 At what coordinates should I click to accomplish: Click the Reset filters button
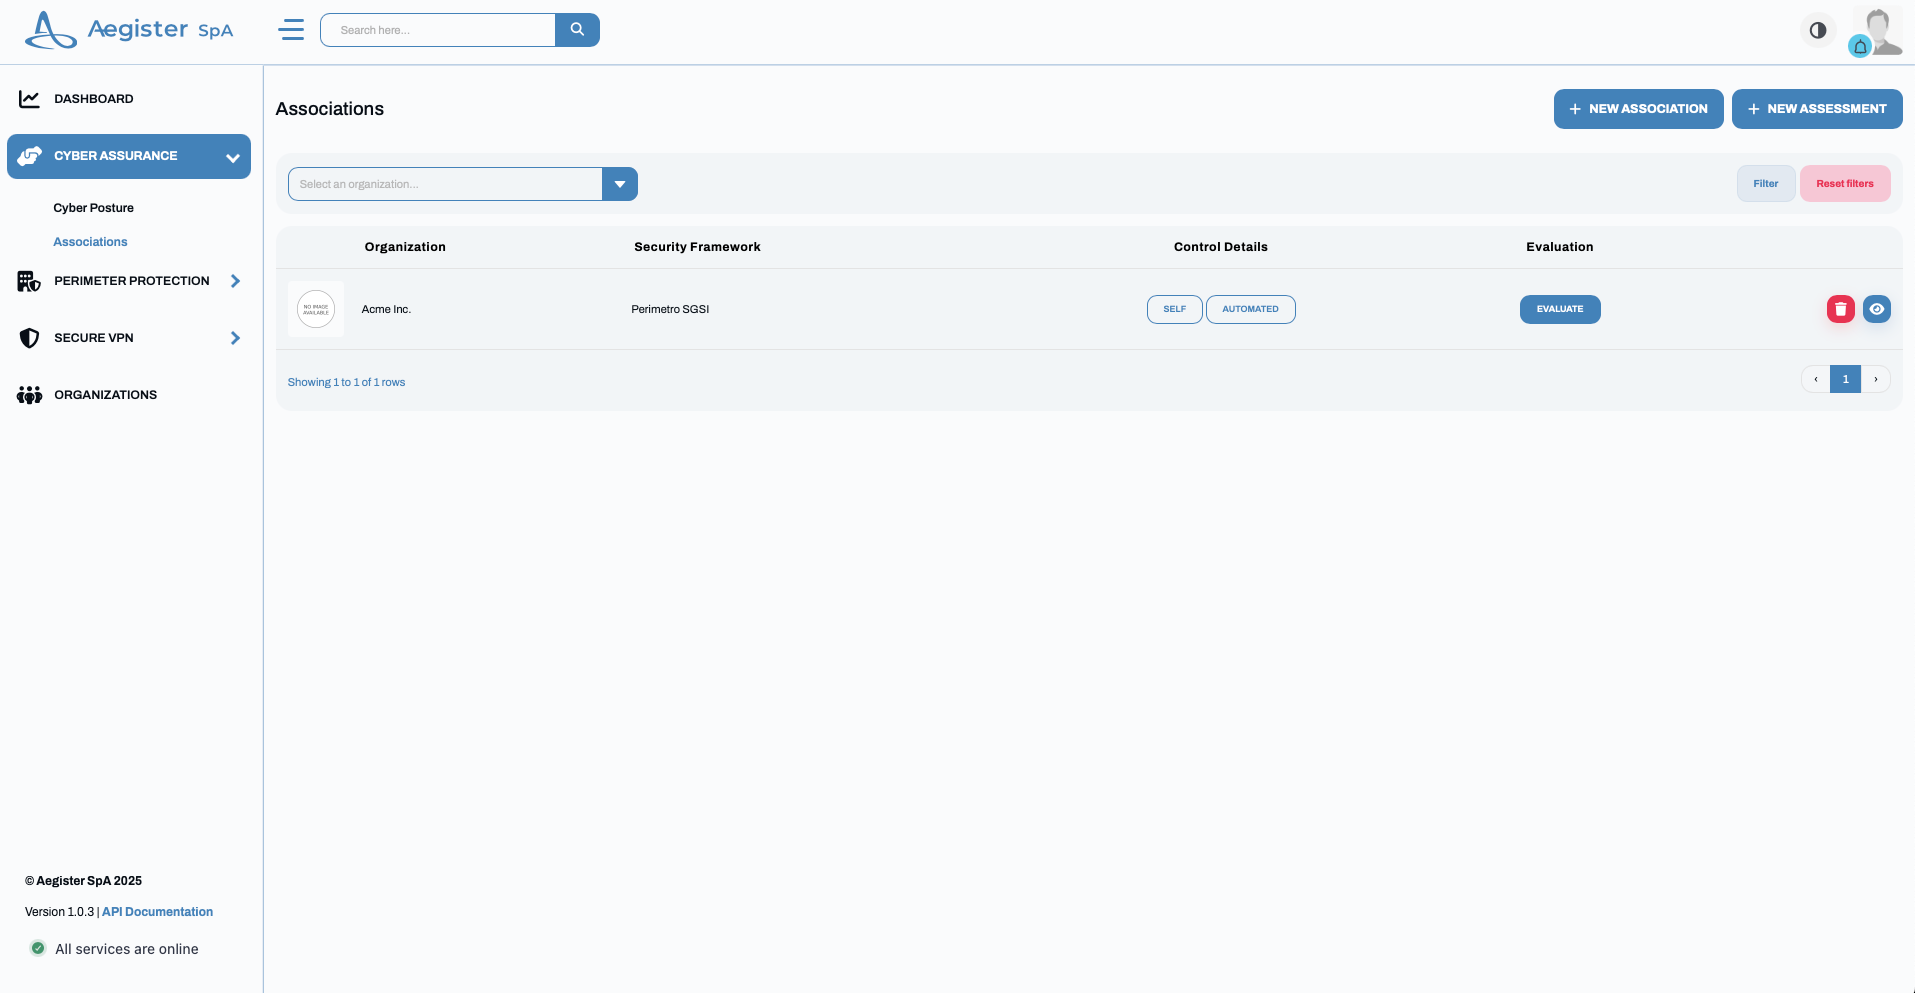tap(1845, 184)
